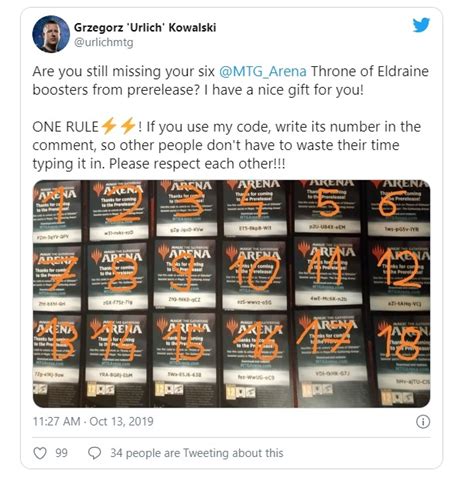Select code card numbered 6 in photo
Screen dimensions: 474x477
coord(399,207)
